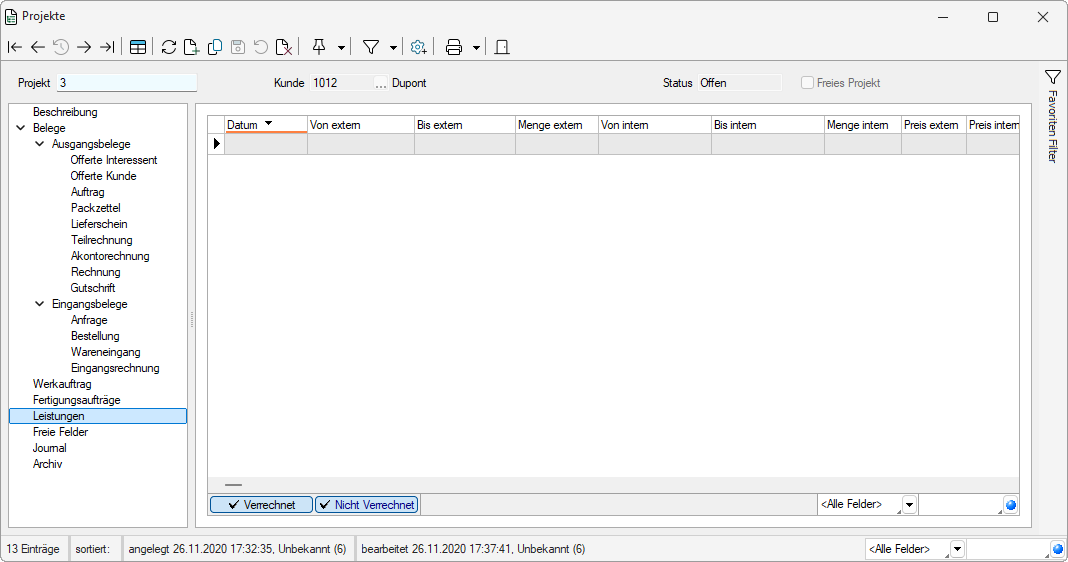Select Bestellung in the tree
Screen dimensions: 1068x562
(x=95, y=336)
